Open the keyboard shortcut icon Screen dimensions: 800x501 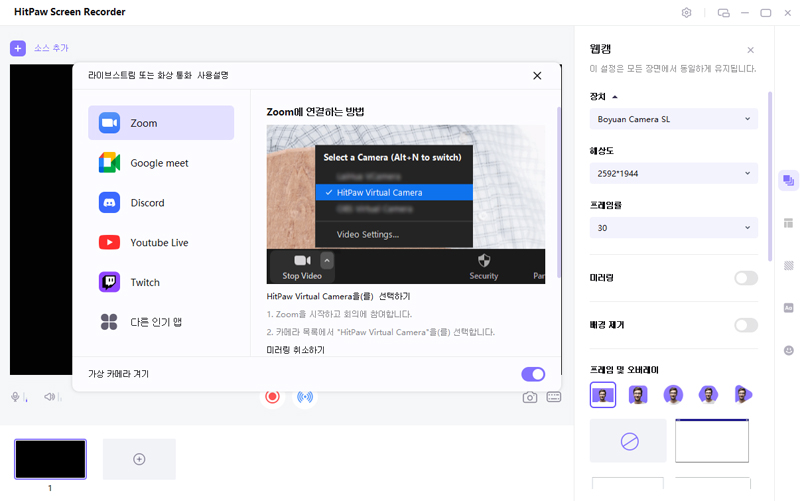(x=554, y=397)
